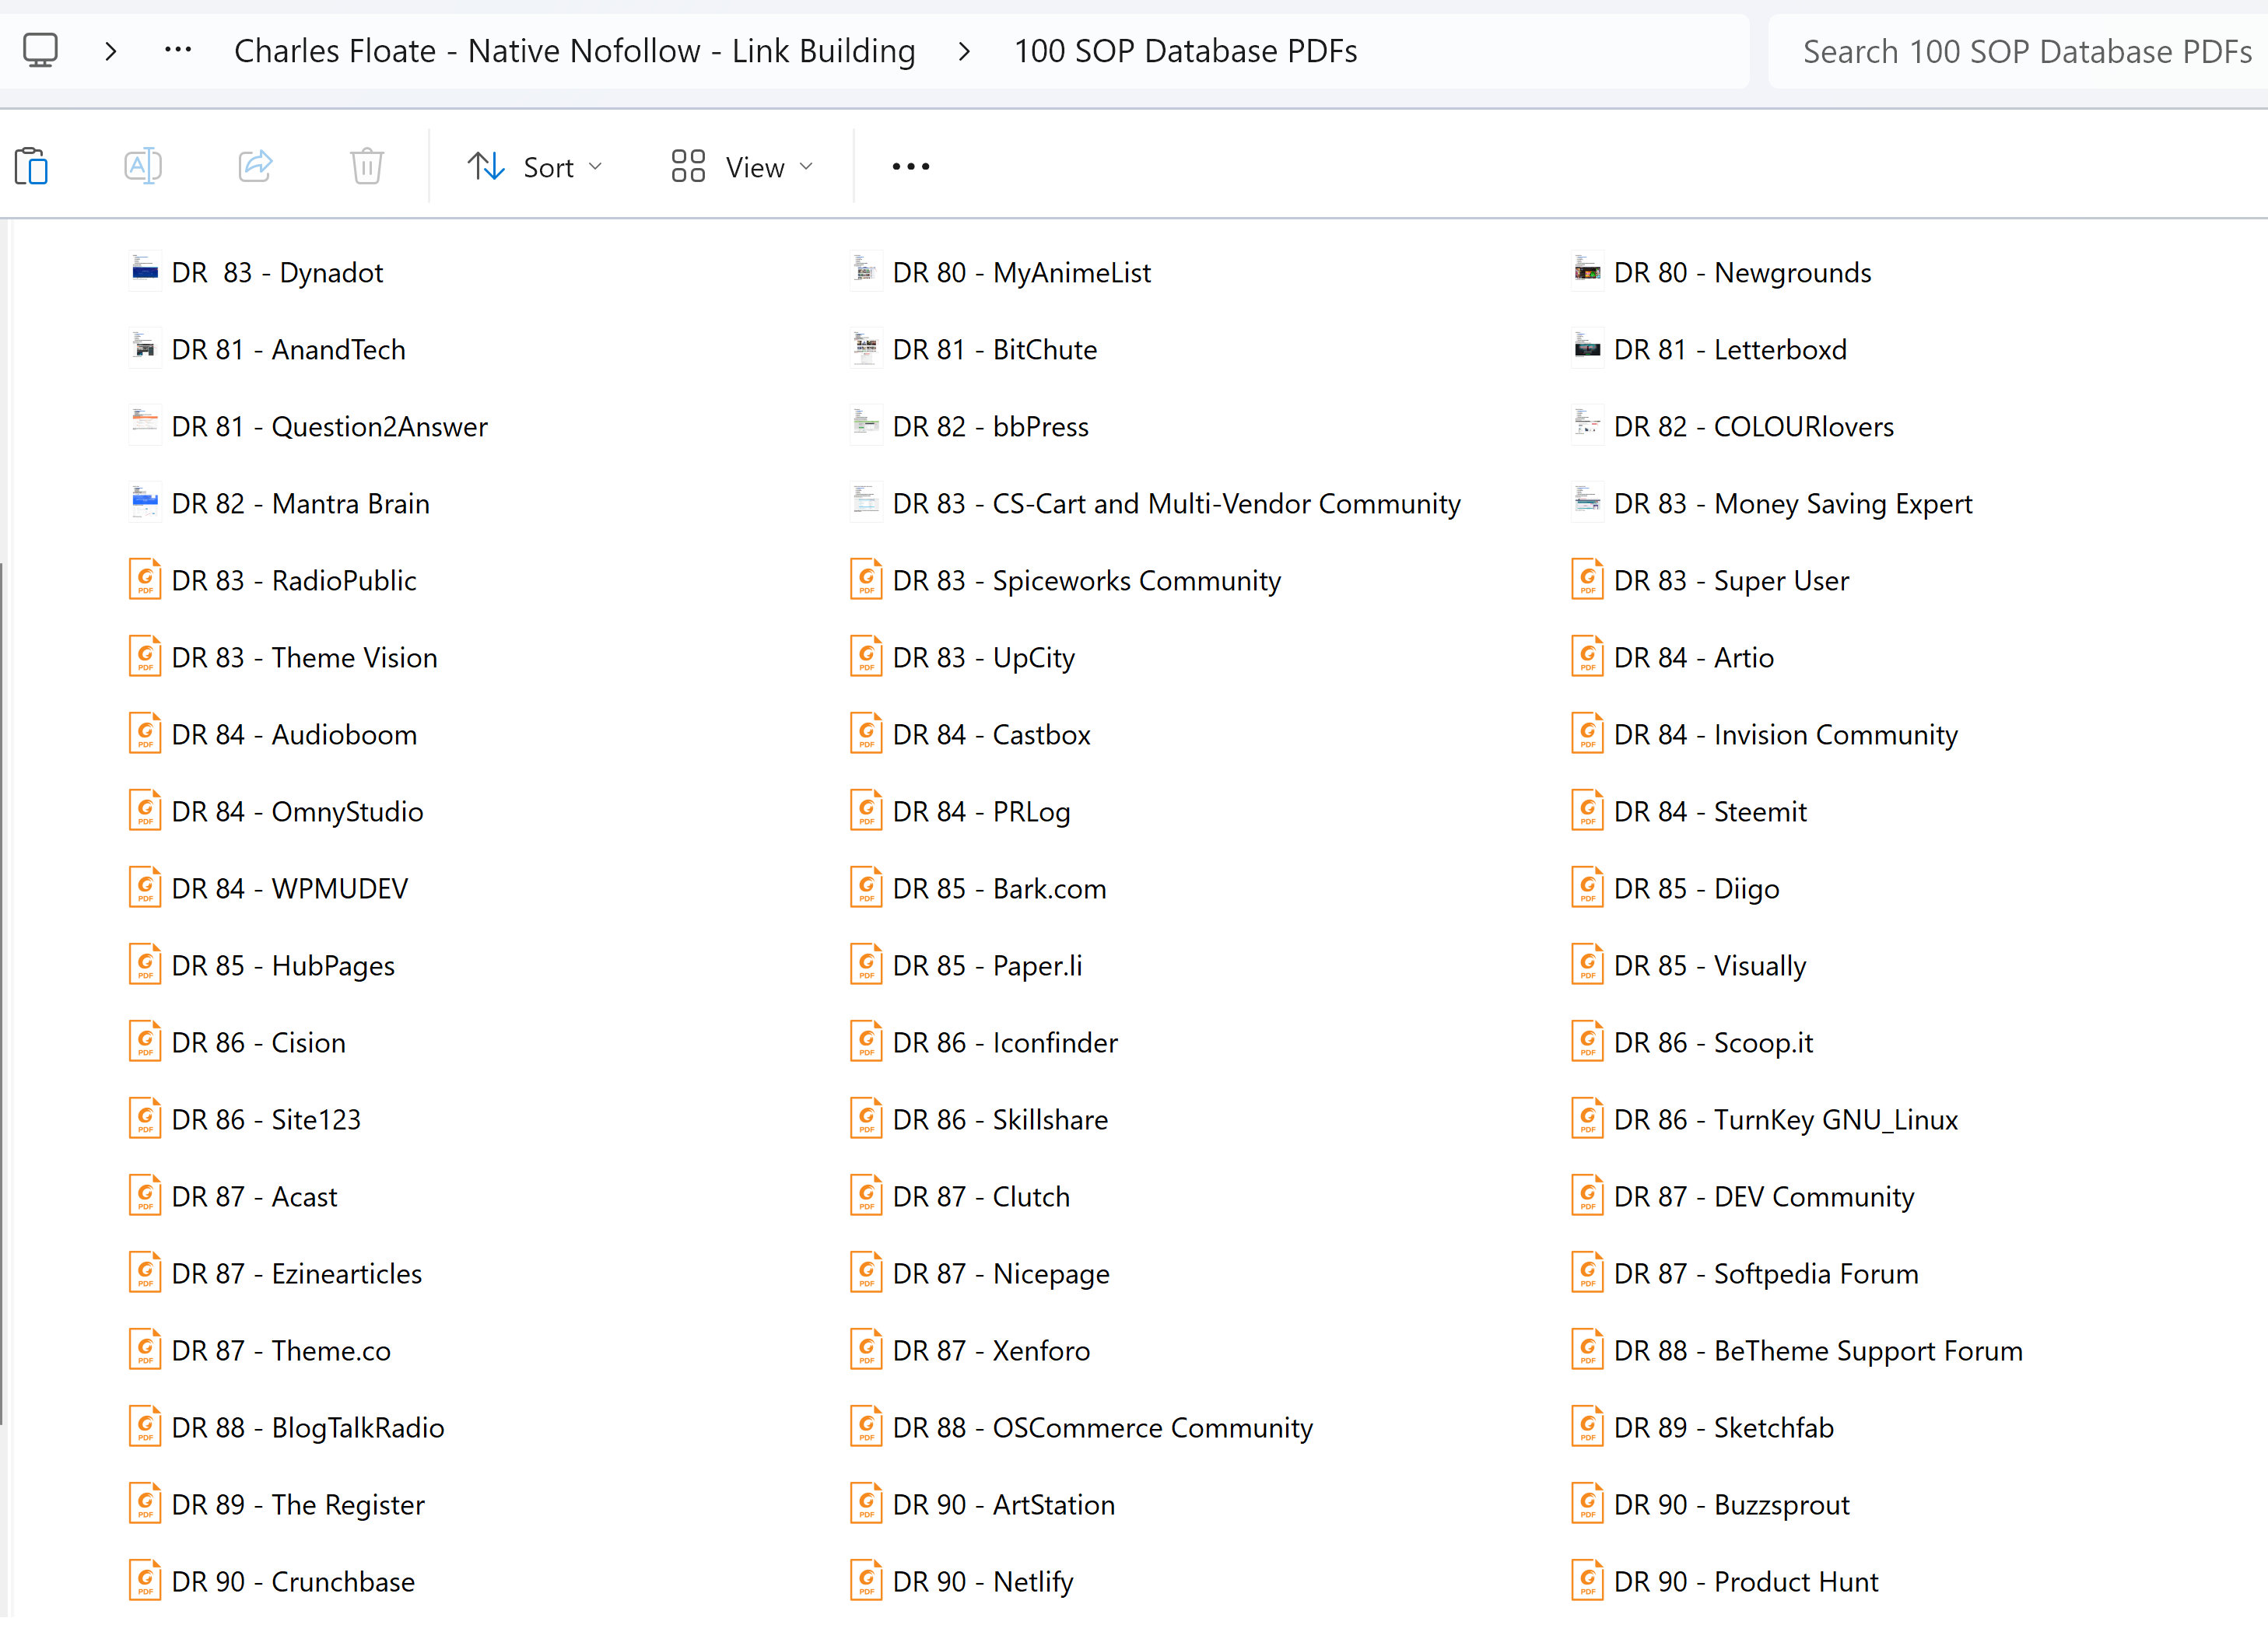Select file DR 88 - BeTheme Support Forum
2268x1632 pixels.
click(1797, 1350)
